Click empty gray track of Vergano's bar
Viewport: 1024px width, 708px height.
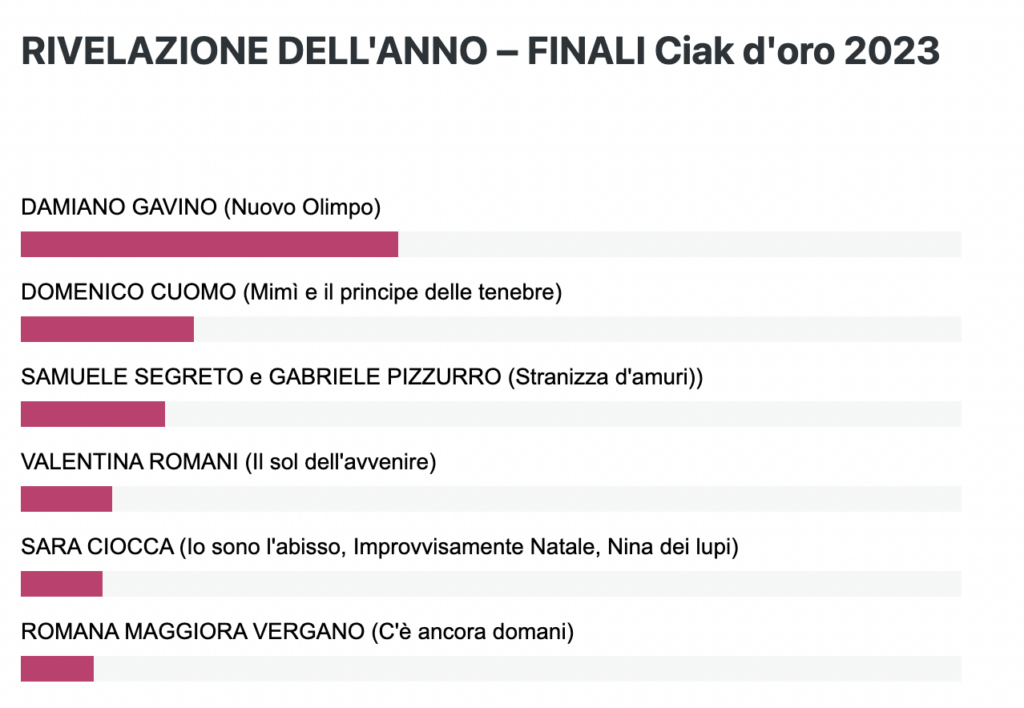[527, 669]
